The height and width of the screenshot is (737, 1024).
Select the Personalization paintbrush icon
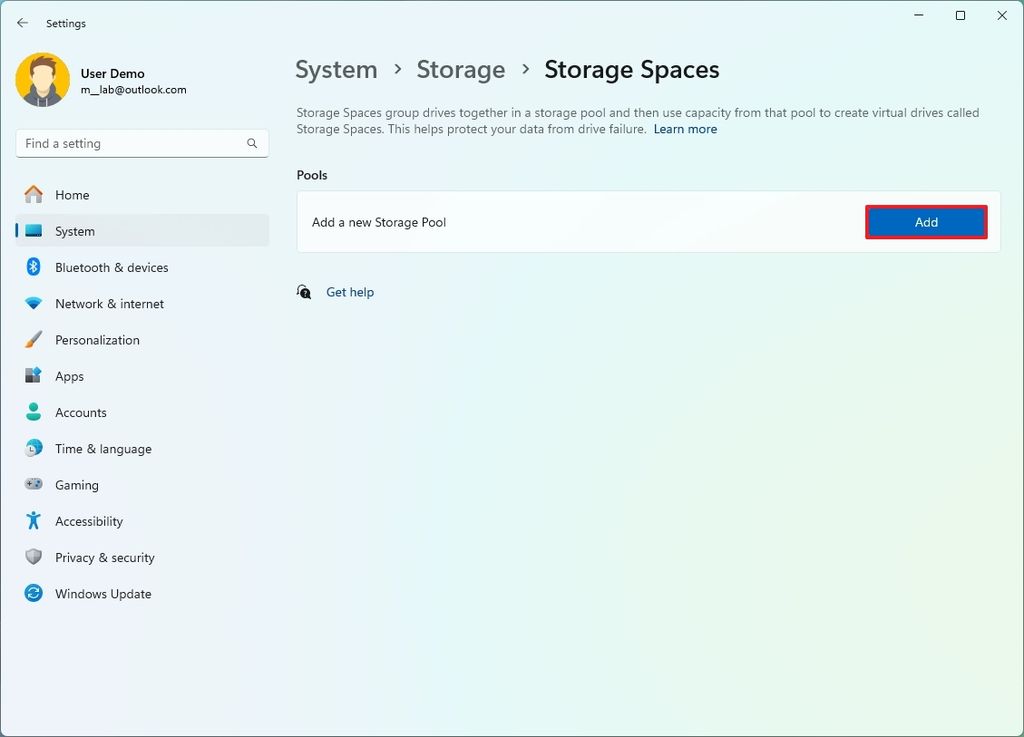34,340
